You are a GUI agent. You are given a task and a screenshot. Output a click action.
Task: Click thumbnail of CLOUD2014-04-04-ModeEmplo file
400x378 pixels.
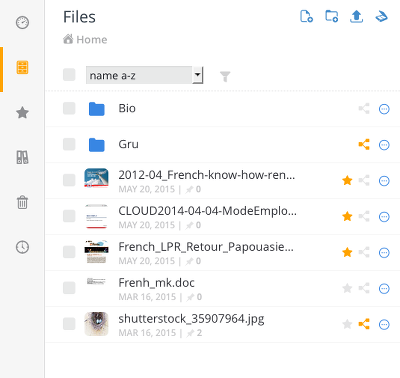96,216
